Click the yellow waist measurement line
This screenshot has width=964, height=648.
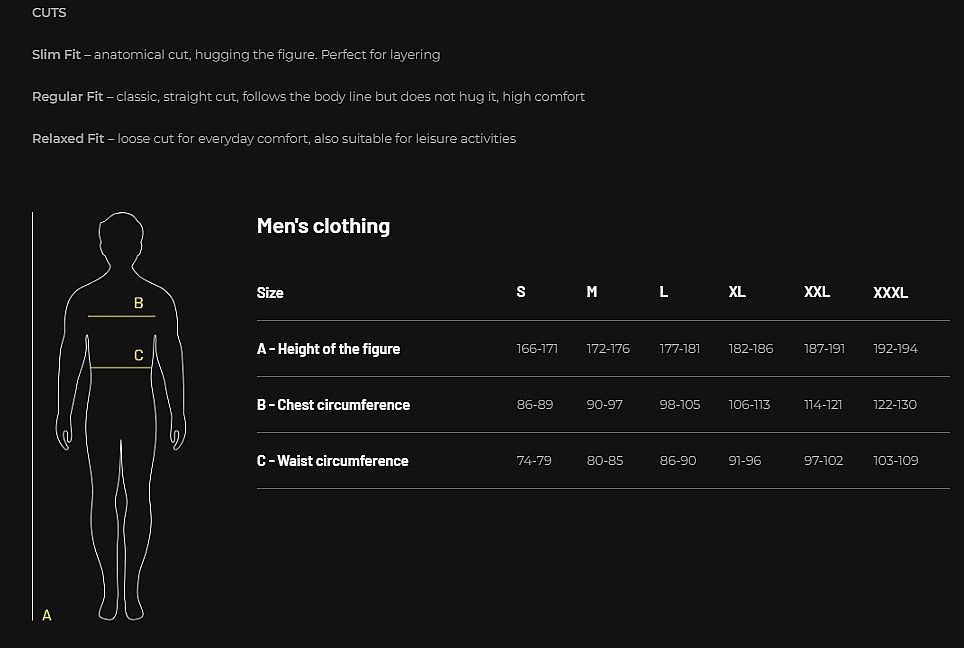121,368
